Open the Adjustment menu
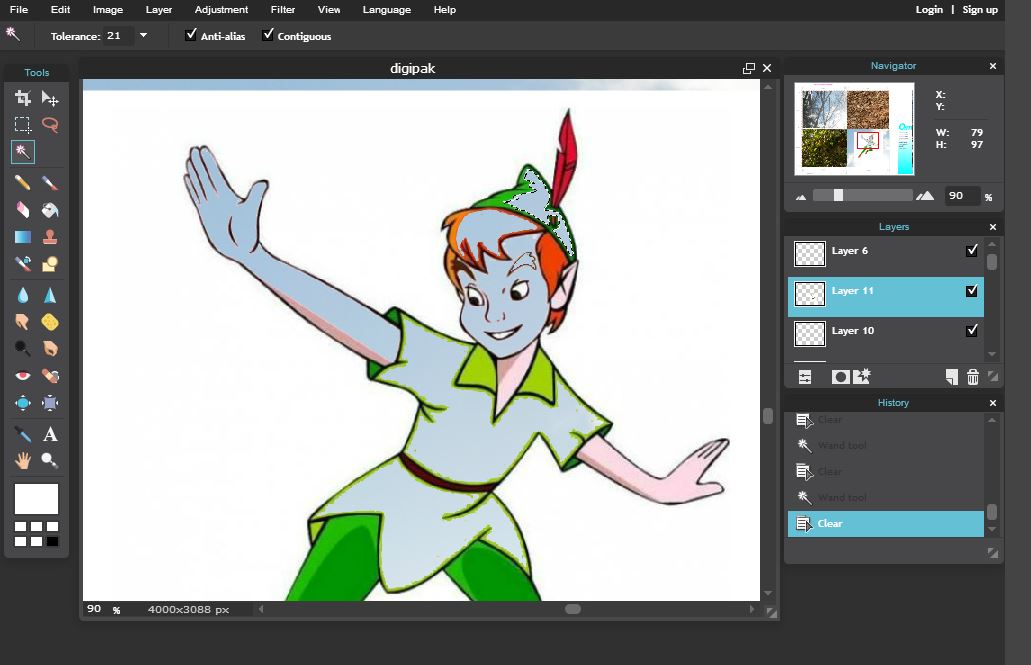The image size is (1031, 665). pyautogui.click(x=221, y=10)
